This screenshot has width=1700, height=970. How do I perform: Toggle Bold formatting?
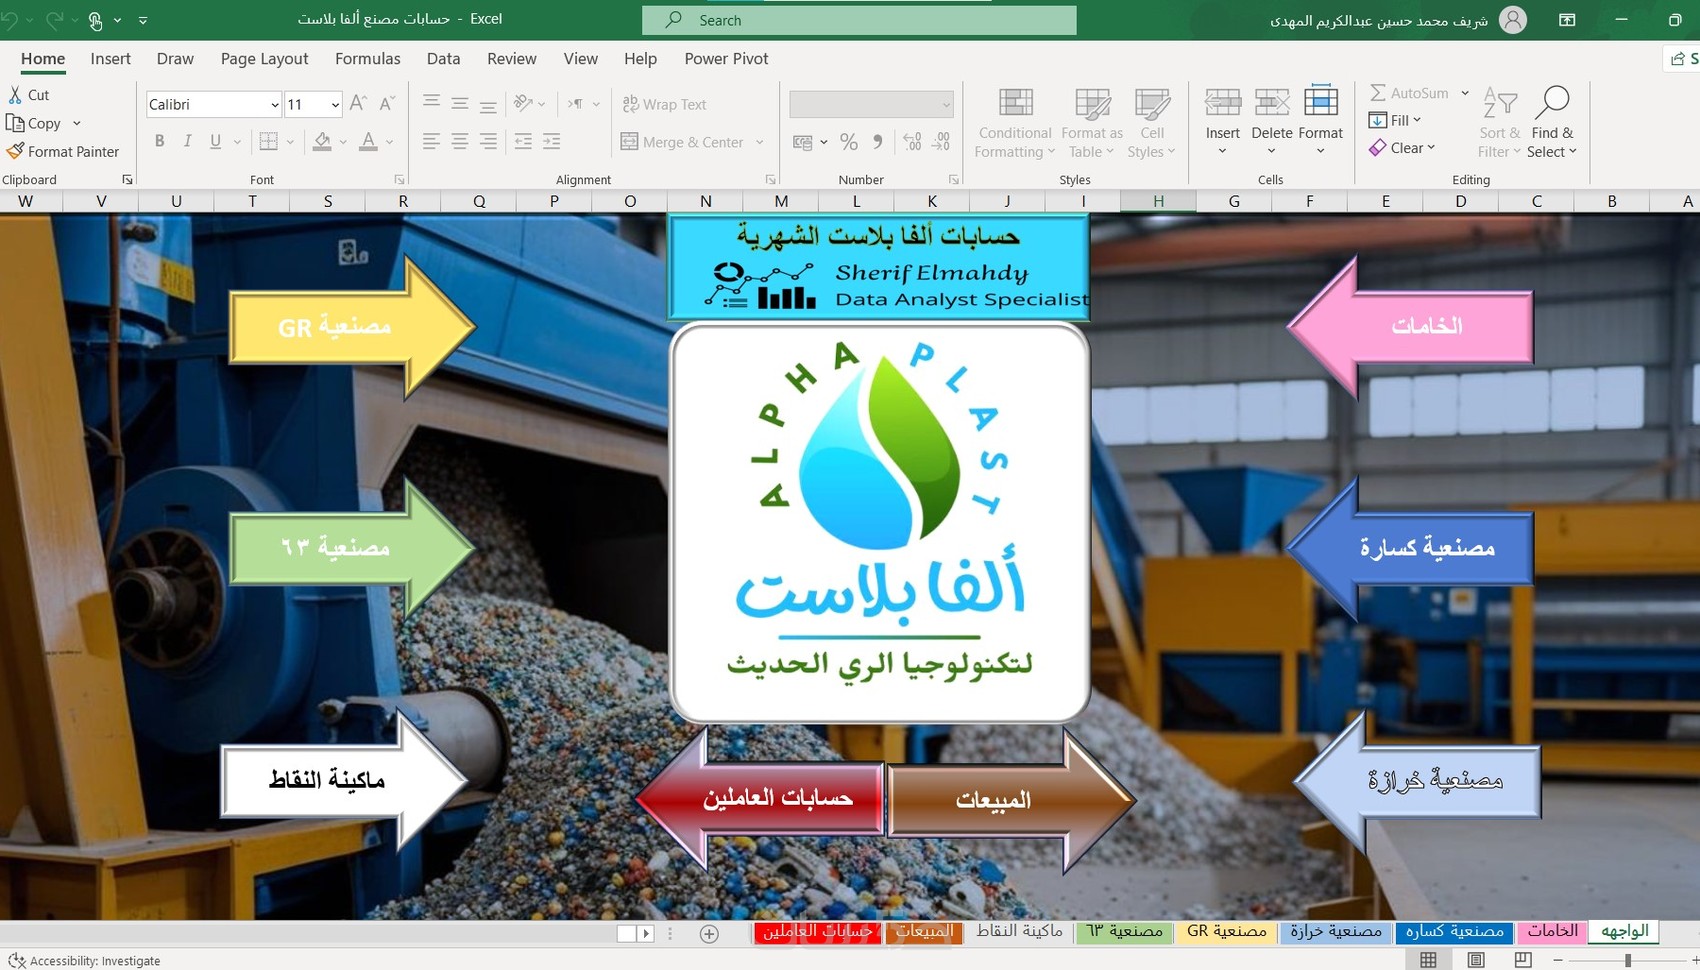(x=159, y=142)
